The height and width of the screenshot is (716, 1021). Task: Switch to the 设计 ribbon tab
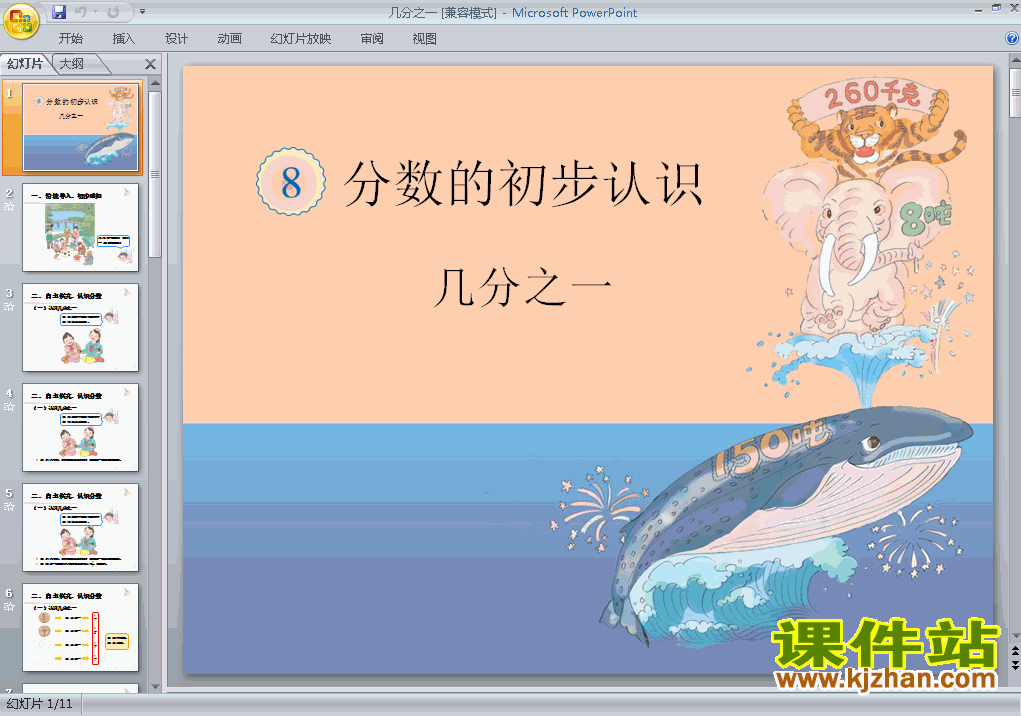point(176,38)
